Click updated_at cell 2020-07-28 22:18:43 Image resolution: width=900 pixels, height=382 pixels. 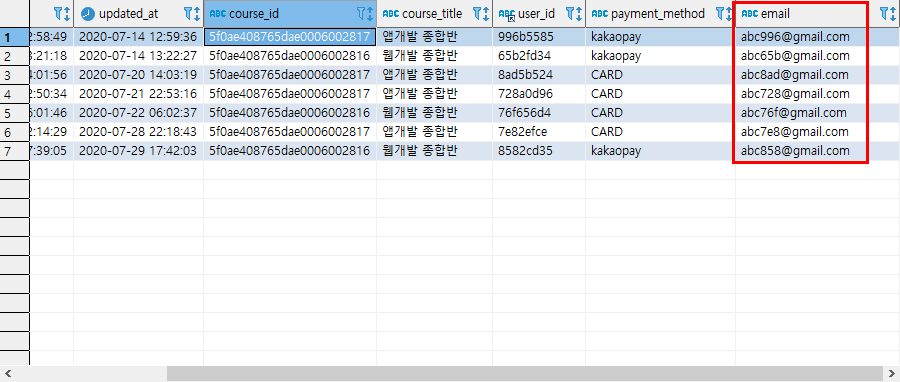(x=138, y=132)
